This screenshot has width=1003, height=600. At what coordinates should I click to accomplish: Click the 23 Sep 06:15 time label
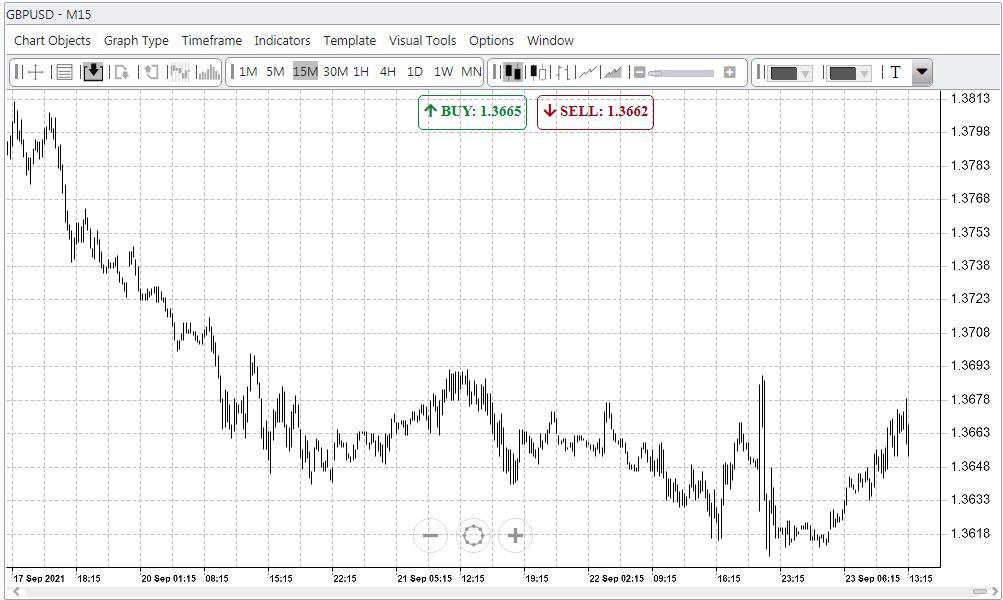pyautogui.click(x=873, y=578)
